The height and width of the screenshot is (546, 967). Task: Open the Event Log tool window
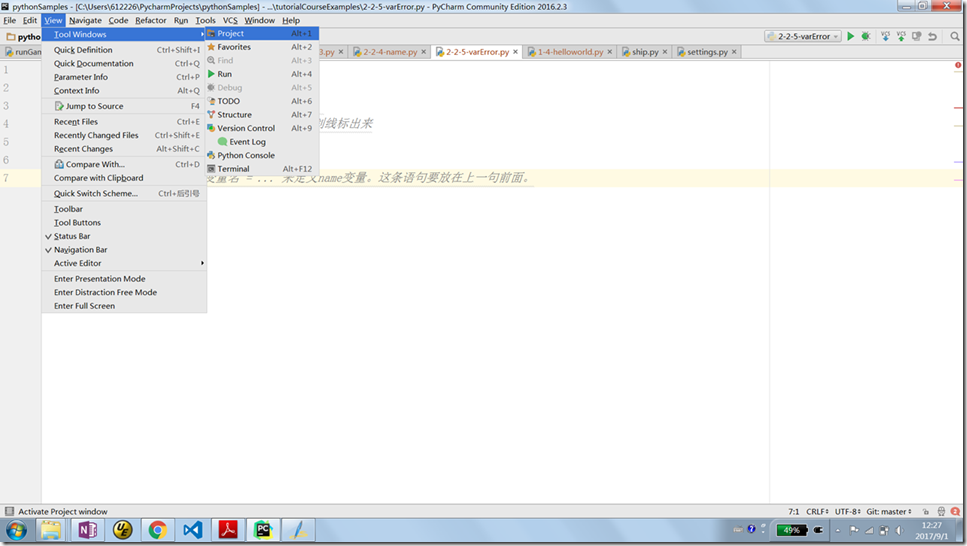pos(263,142)
